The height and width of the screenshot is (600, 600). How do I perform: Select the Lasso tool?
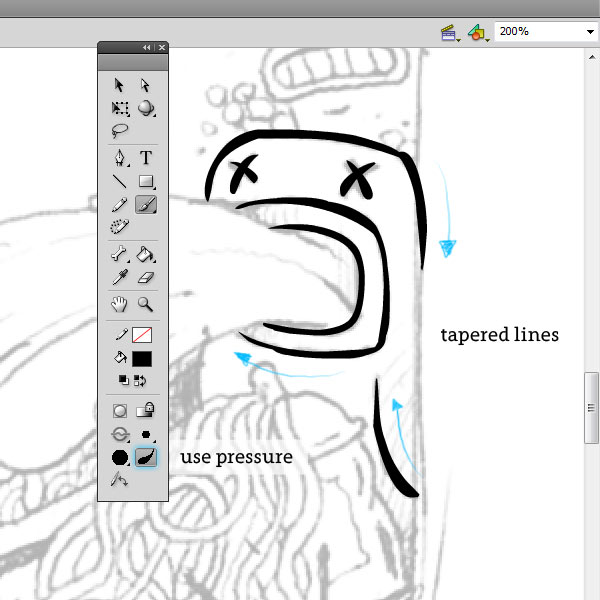pos(120,130)
